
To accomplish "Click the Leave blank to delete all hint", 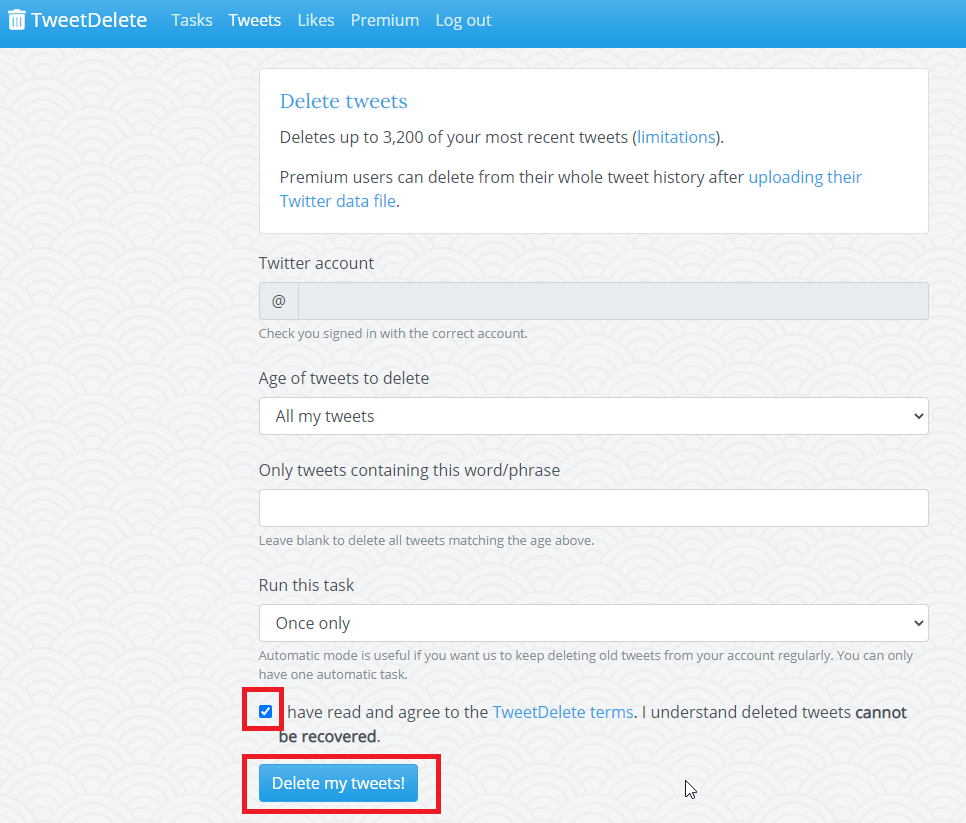I will point(426,540).
